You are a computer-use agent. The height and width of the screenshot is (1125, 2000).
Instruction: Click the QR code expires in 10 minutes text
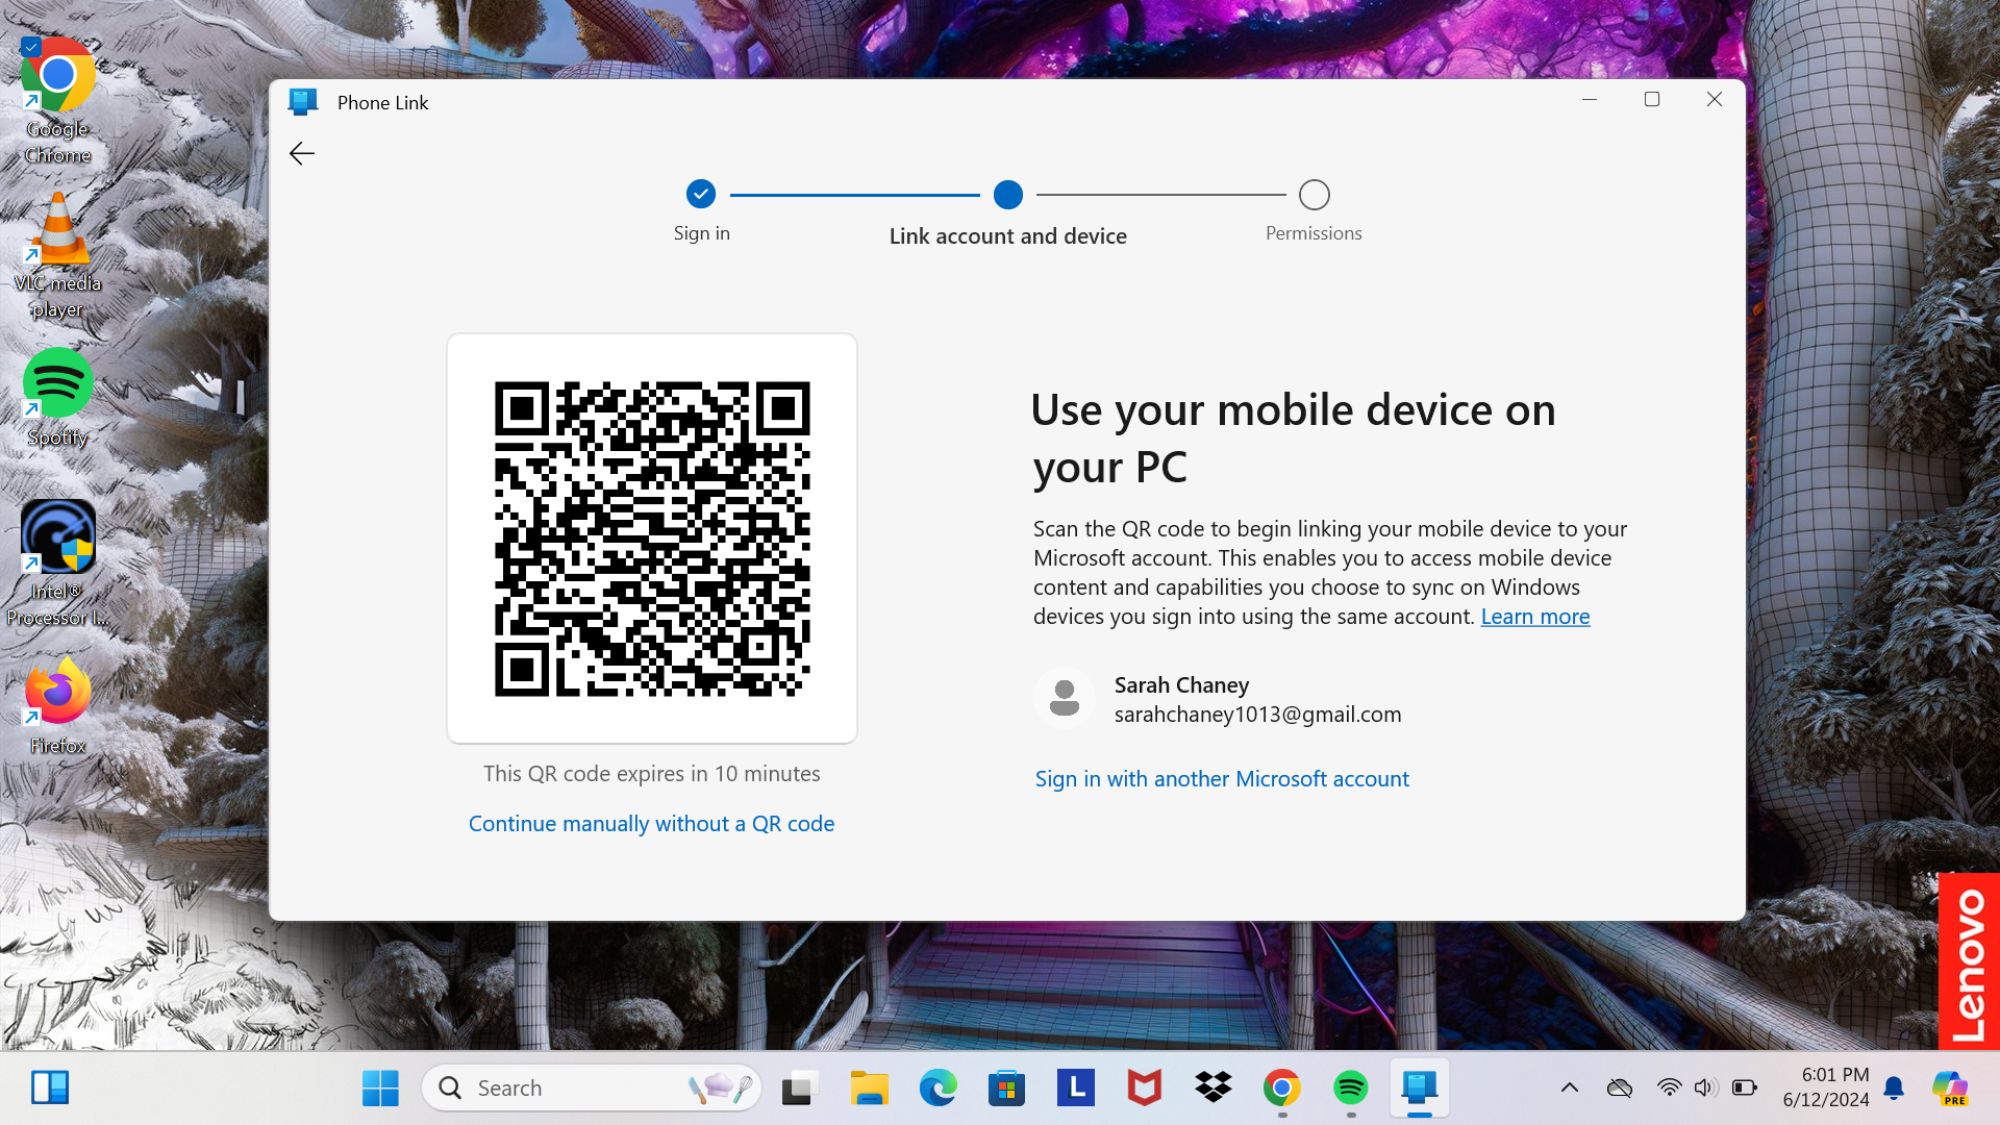pos(652,773)
